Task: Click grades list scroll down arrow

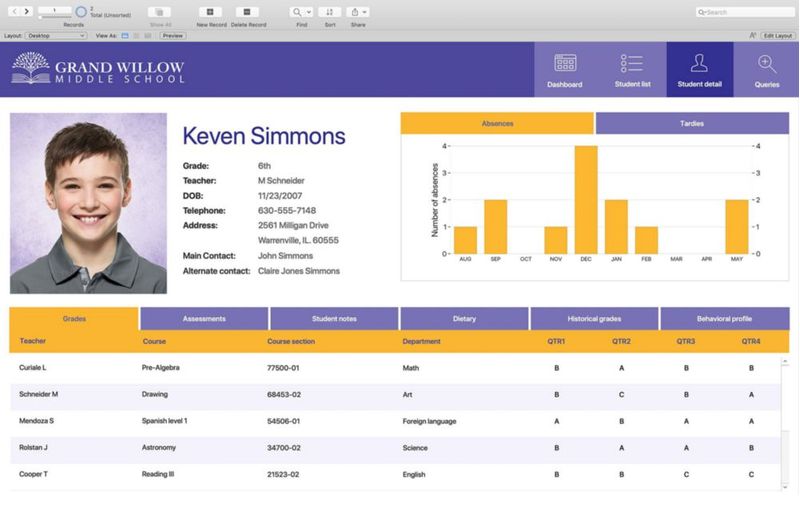Action: click(x=785, y=488)
